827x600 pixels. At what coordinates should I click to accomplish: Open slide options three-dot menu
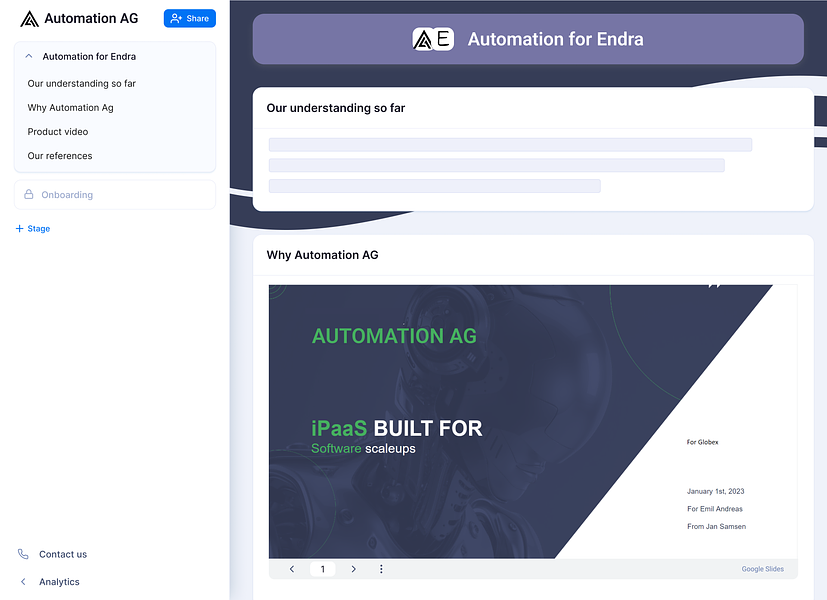pyautogui.click(x=381, y=569)
